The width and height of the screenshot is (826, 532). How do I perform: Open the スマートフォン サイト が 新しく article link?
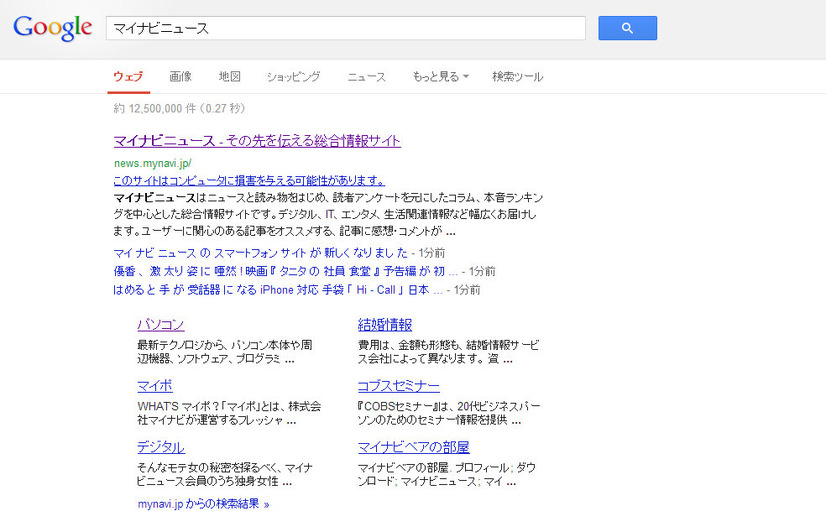(x=261, y=253)
